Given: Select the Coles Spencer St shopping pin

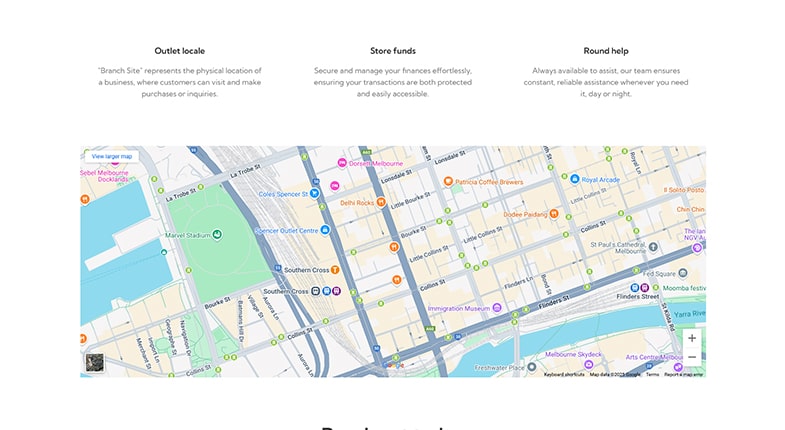Looking at the screenshot, I should pyautogui.click(x=314, y=193).
